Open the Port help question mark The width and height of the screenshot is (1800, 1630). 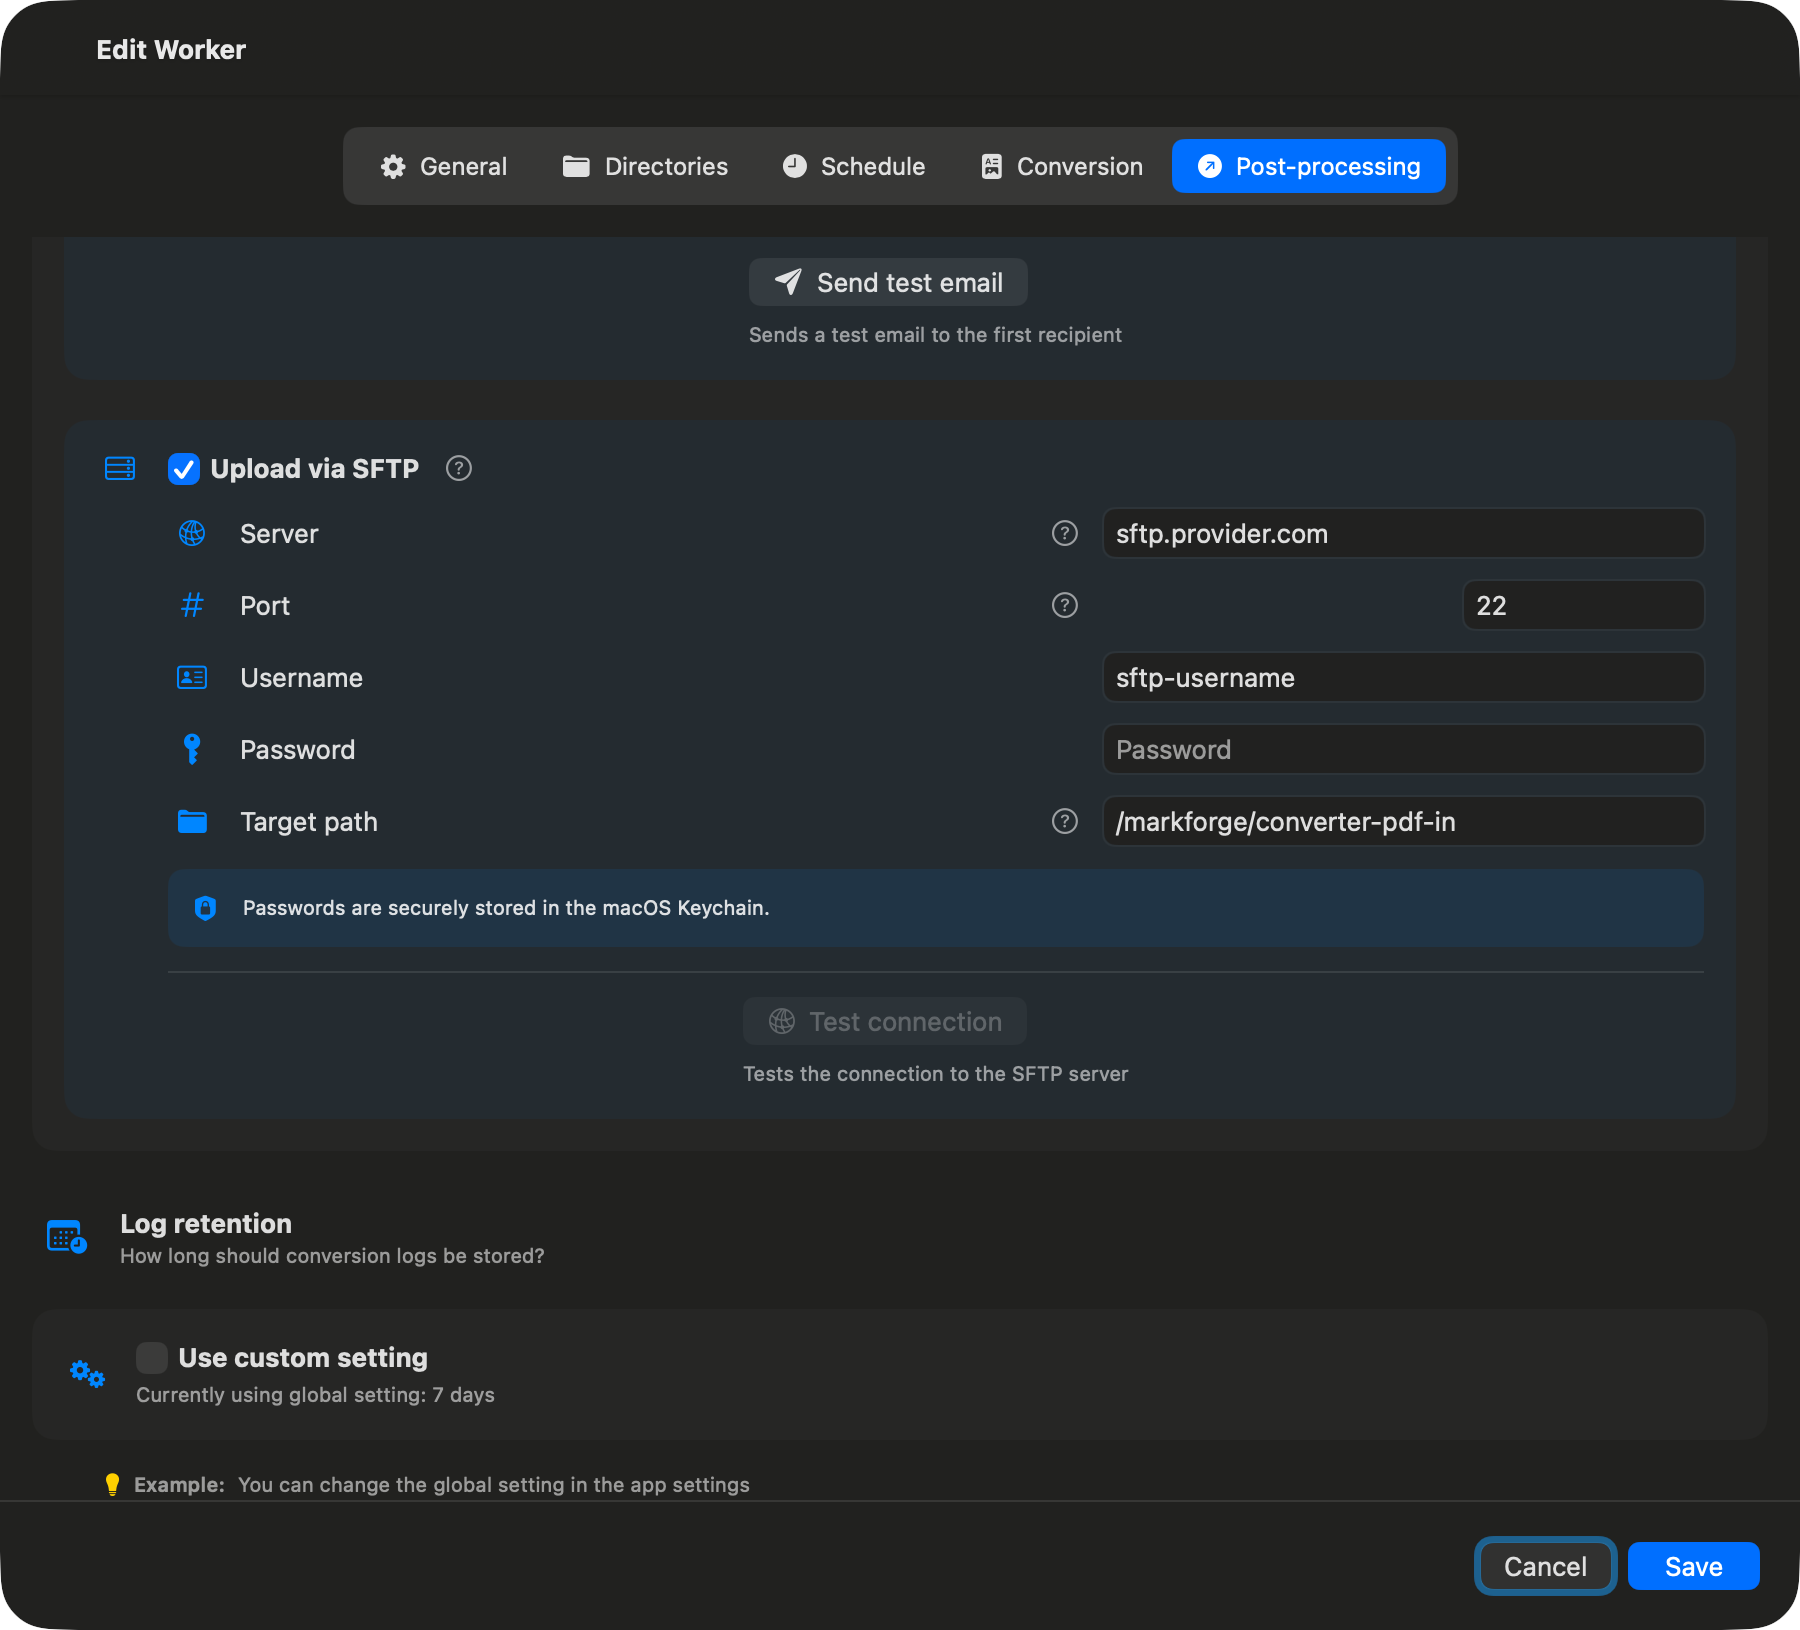click(1065, 605)
